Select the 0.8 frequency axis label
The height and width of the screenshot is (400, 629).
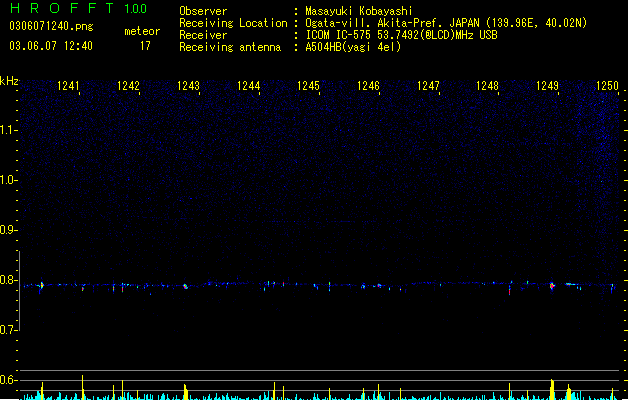coord(8,280)
